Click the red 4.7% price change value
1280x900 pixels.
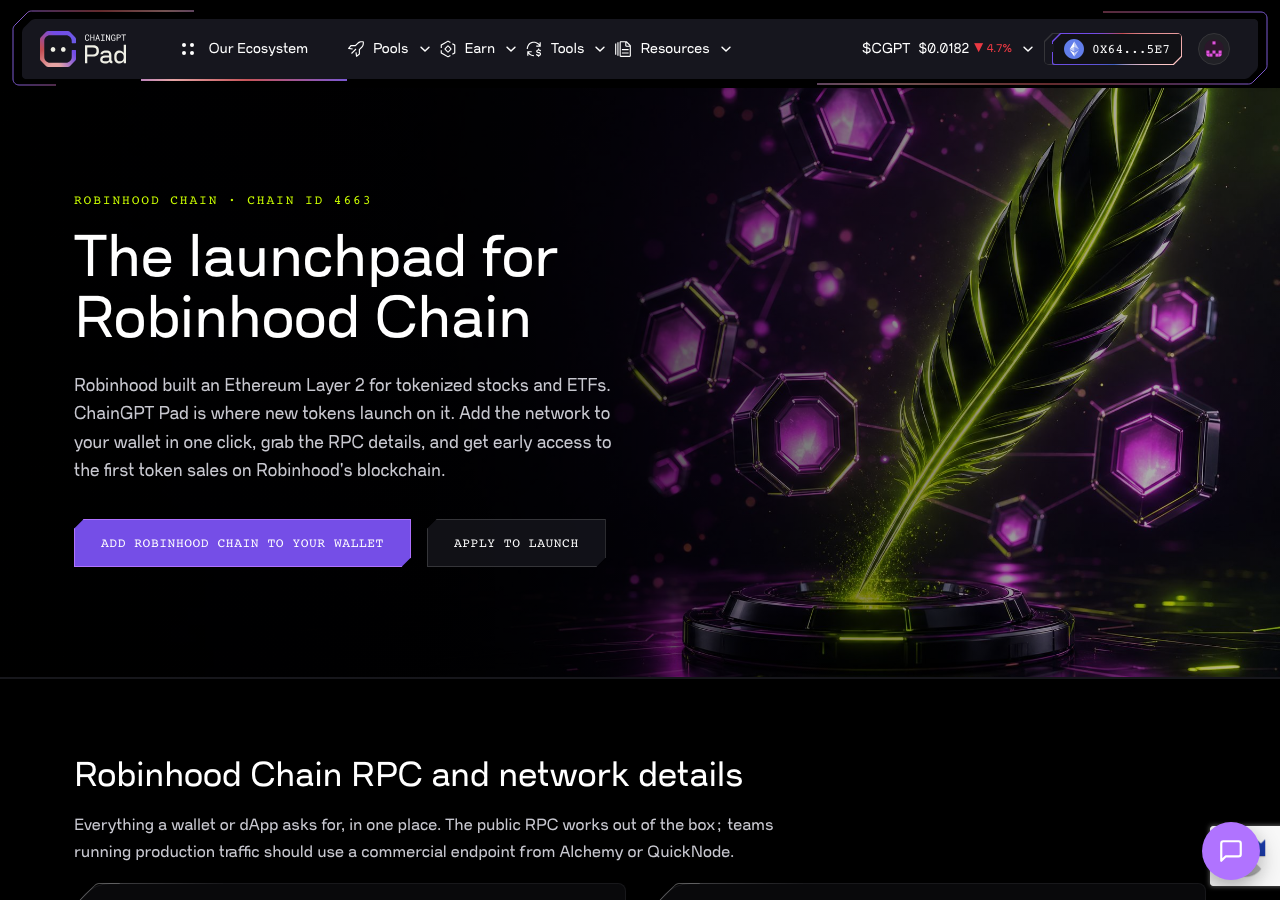pos(993,48)
